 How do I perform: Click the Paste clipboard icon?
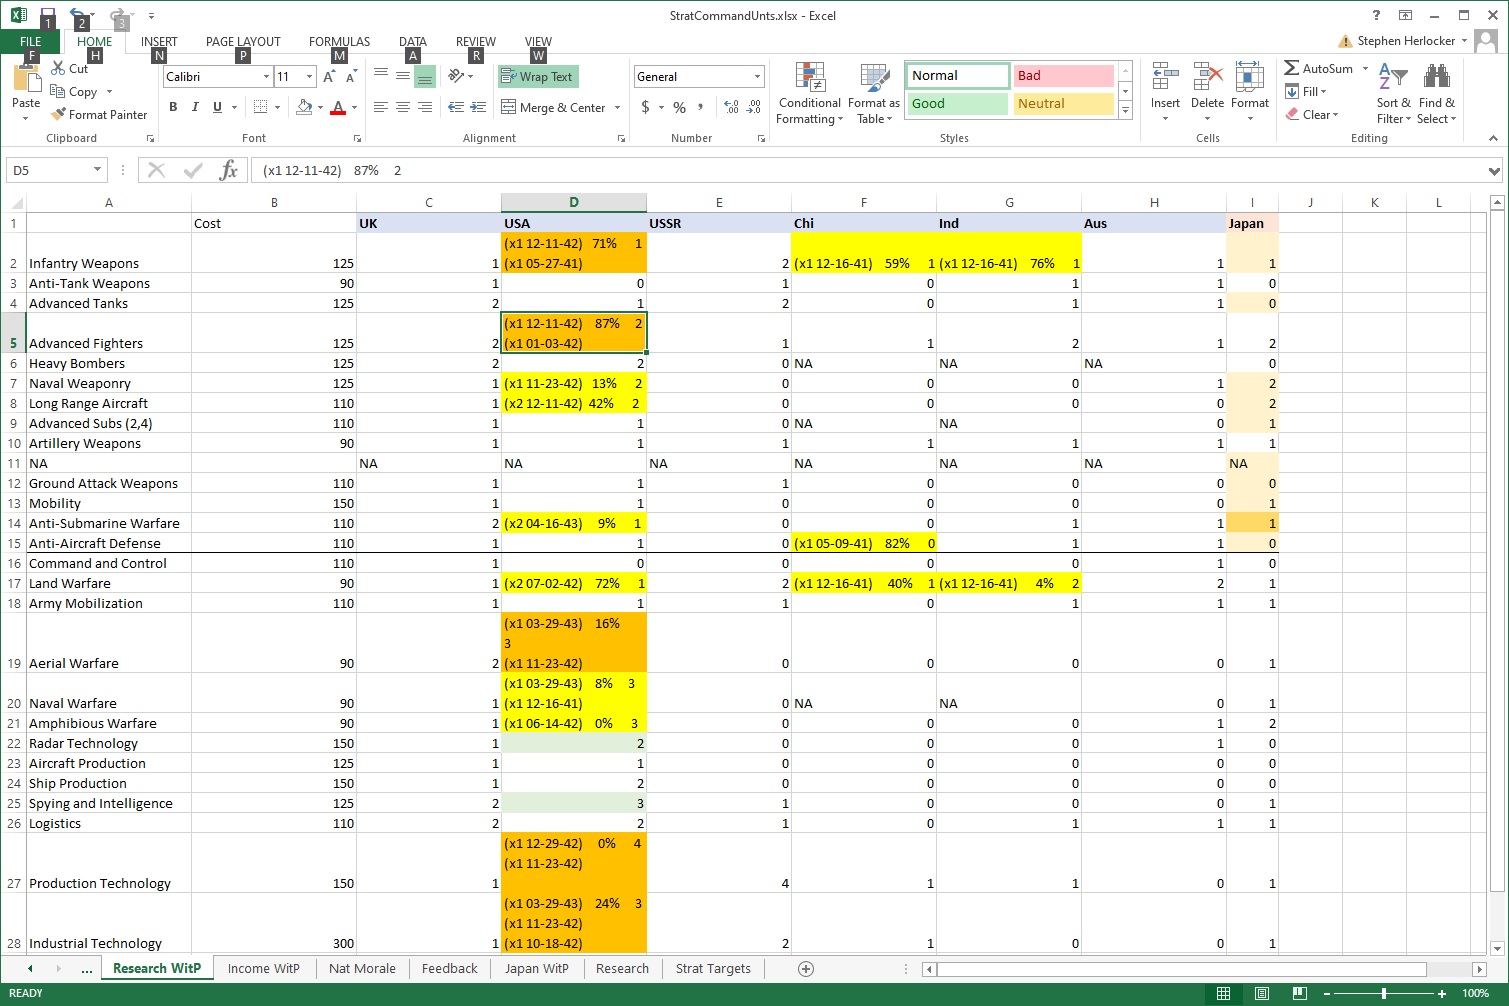tap(26, 79)
